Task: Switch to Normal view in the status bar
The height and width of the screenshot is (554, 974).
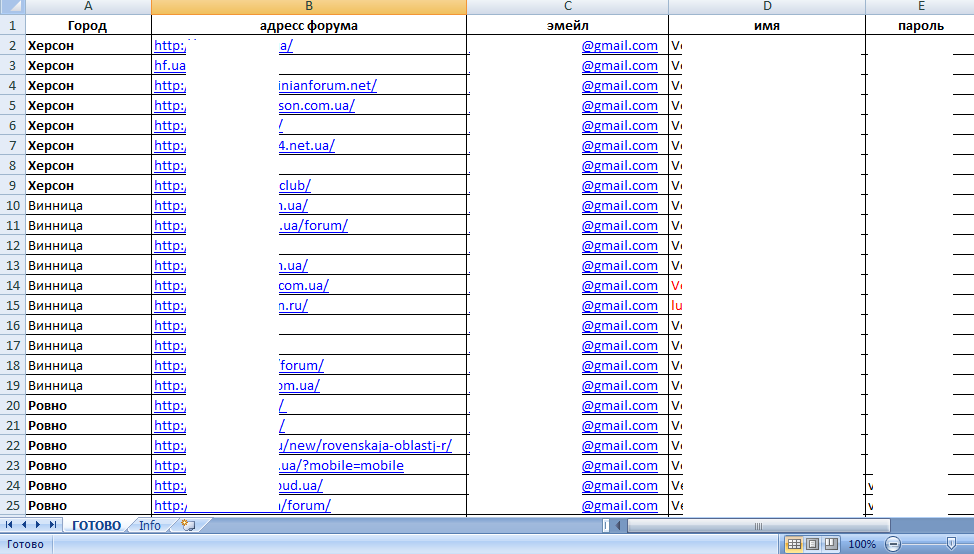Action: tap(794, 544)
